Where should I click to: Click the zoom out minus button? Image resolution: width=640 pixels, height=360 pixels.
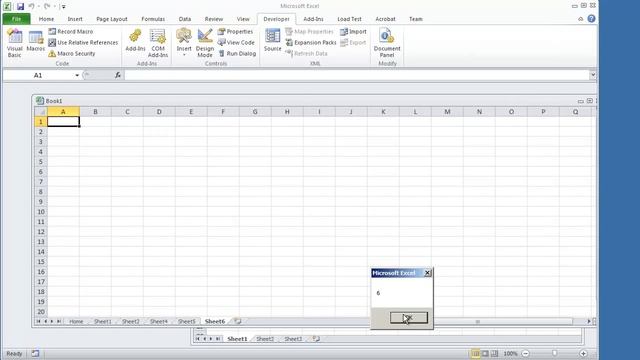pos(526,353)
